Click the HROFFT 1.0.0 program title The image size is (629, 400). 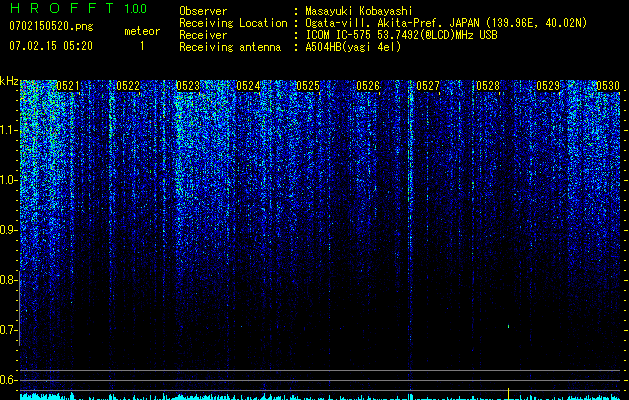click(x=78, y=8)
